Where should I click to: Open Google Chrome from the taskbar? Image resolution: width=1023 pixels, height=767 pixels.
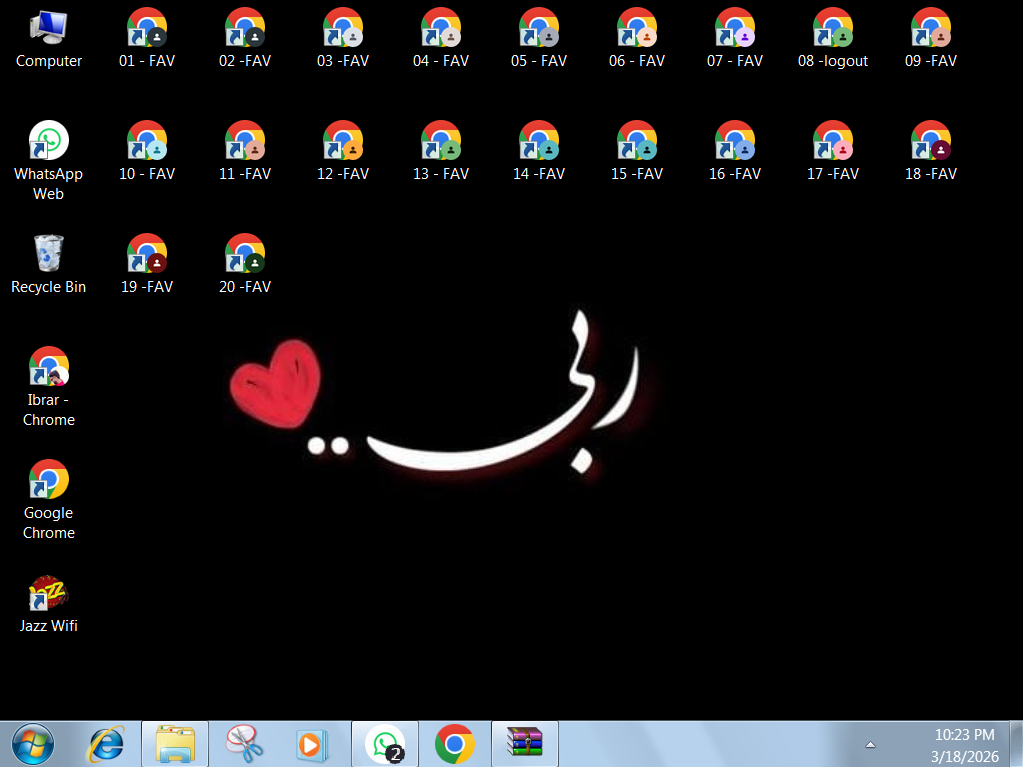coord(454,744)
